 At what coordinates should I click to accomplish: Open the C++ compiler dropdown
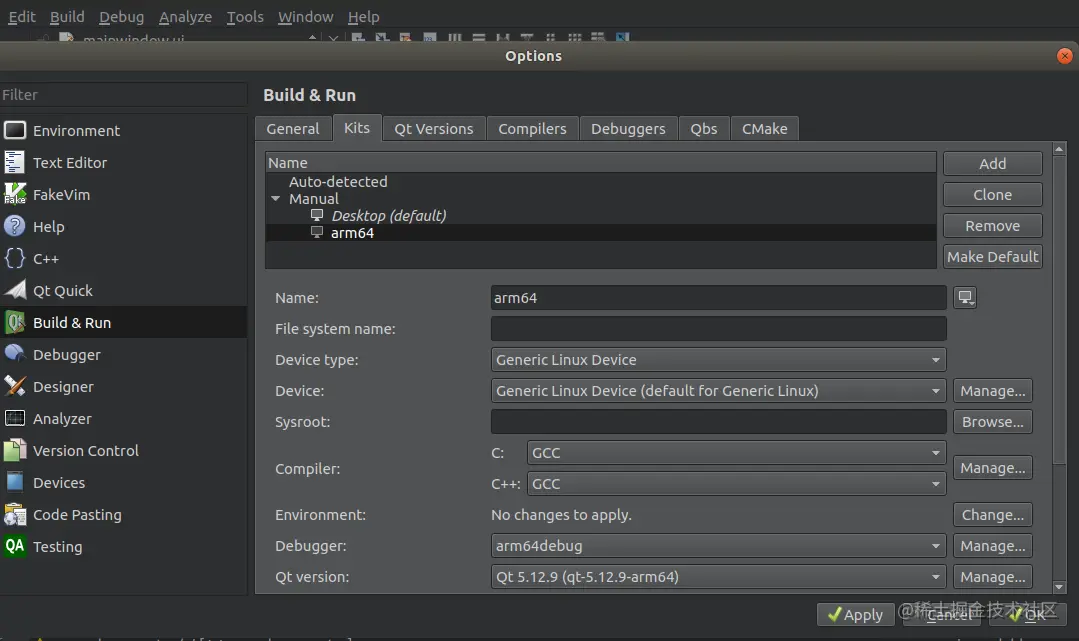click(x=736, y=483)
